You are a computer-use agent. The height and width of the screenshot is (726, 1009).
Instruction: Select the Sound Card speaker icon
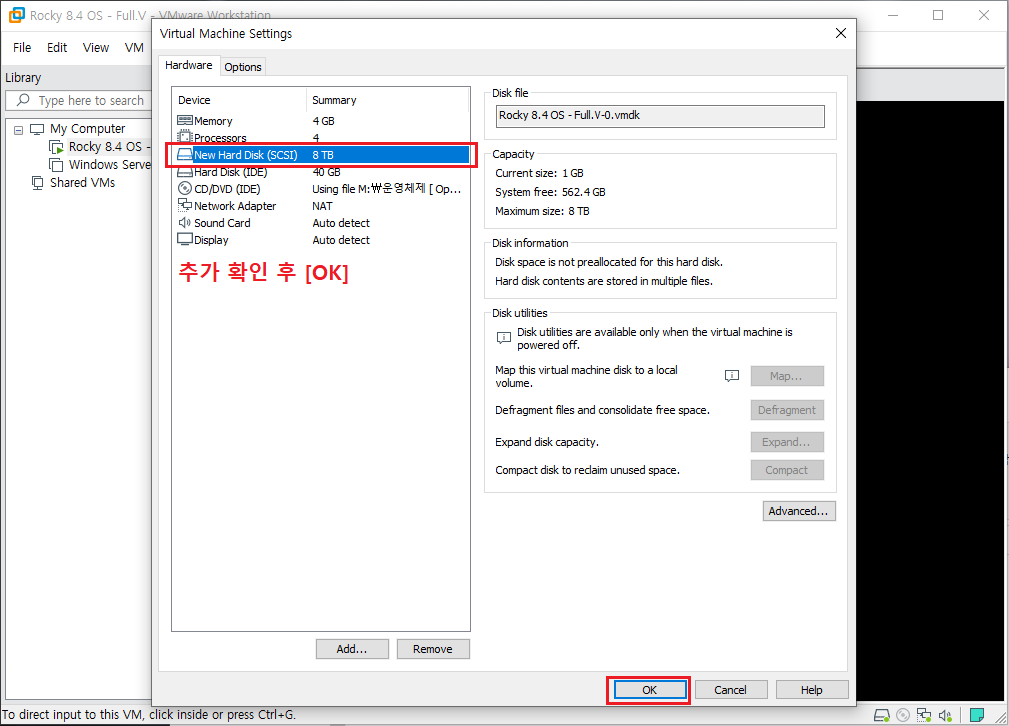(x=185, y=223)
